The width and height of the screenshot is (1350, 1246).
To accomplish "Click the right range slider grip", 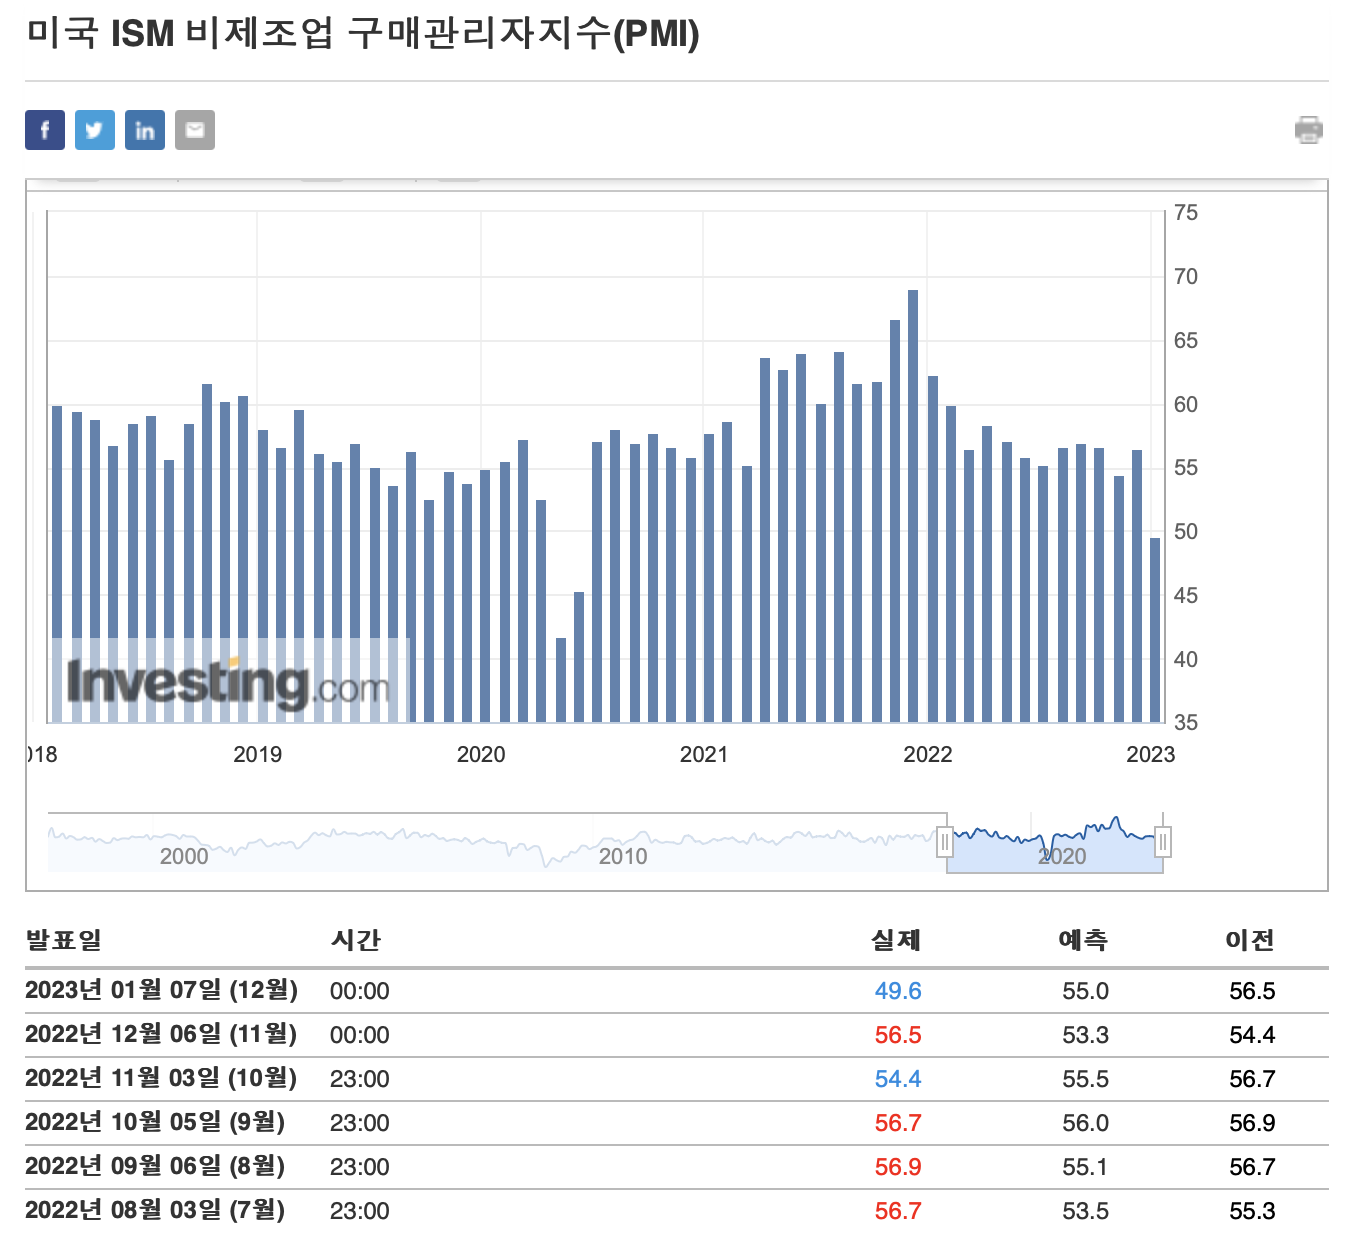I will tap(1163, 843).
